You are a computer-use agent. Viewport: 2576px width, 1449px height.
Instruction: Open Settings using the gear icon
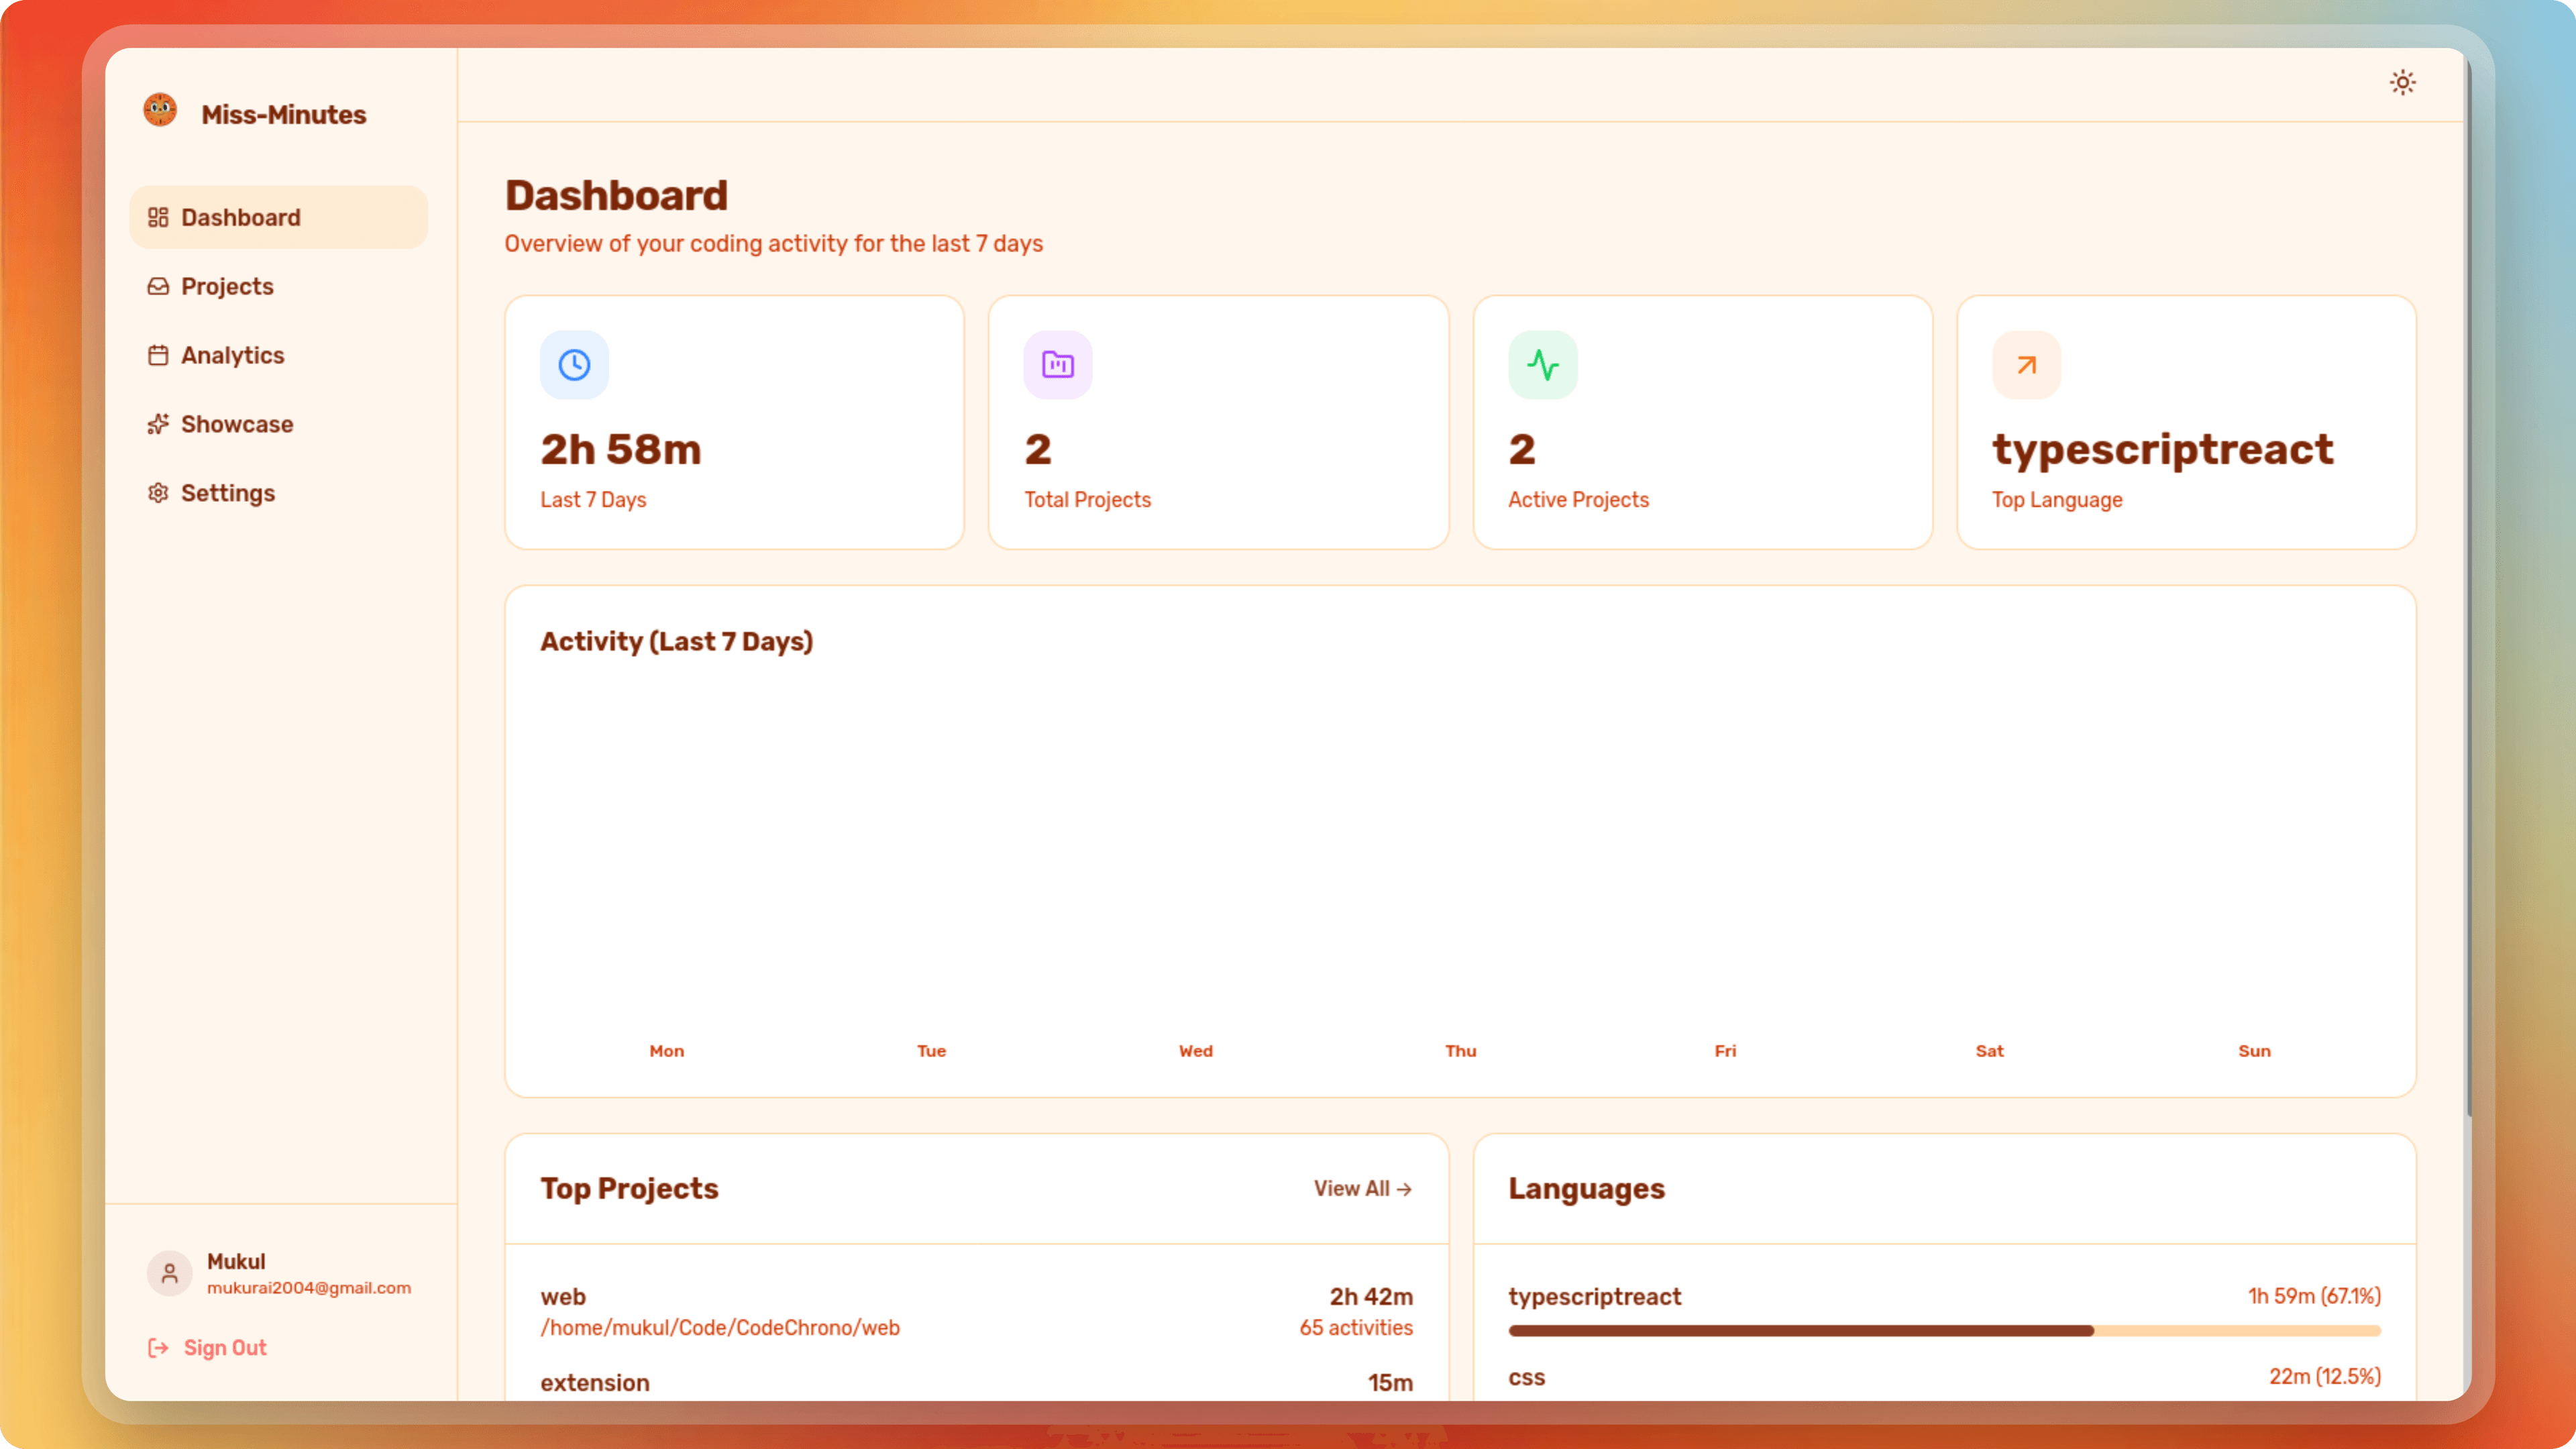pos(159,492)
